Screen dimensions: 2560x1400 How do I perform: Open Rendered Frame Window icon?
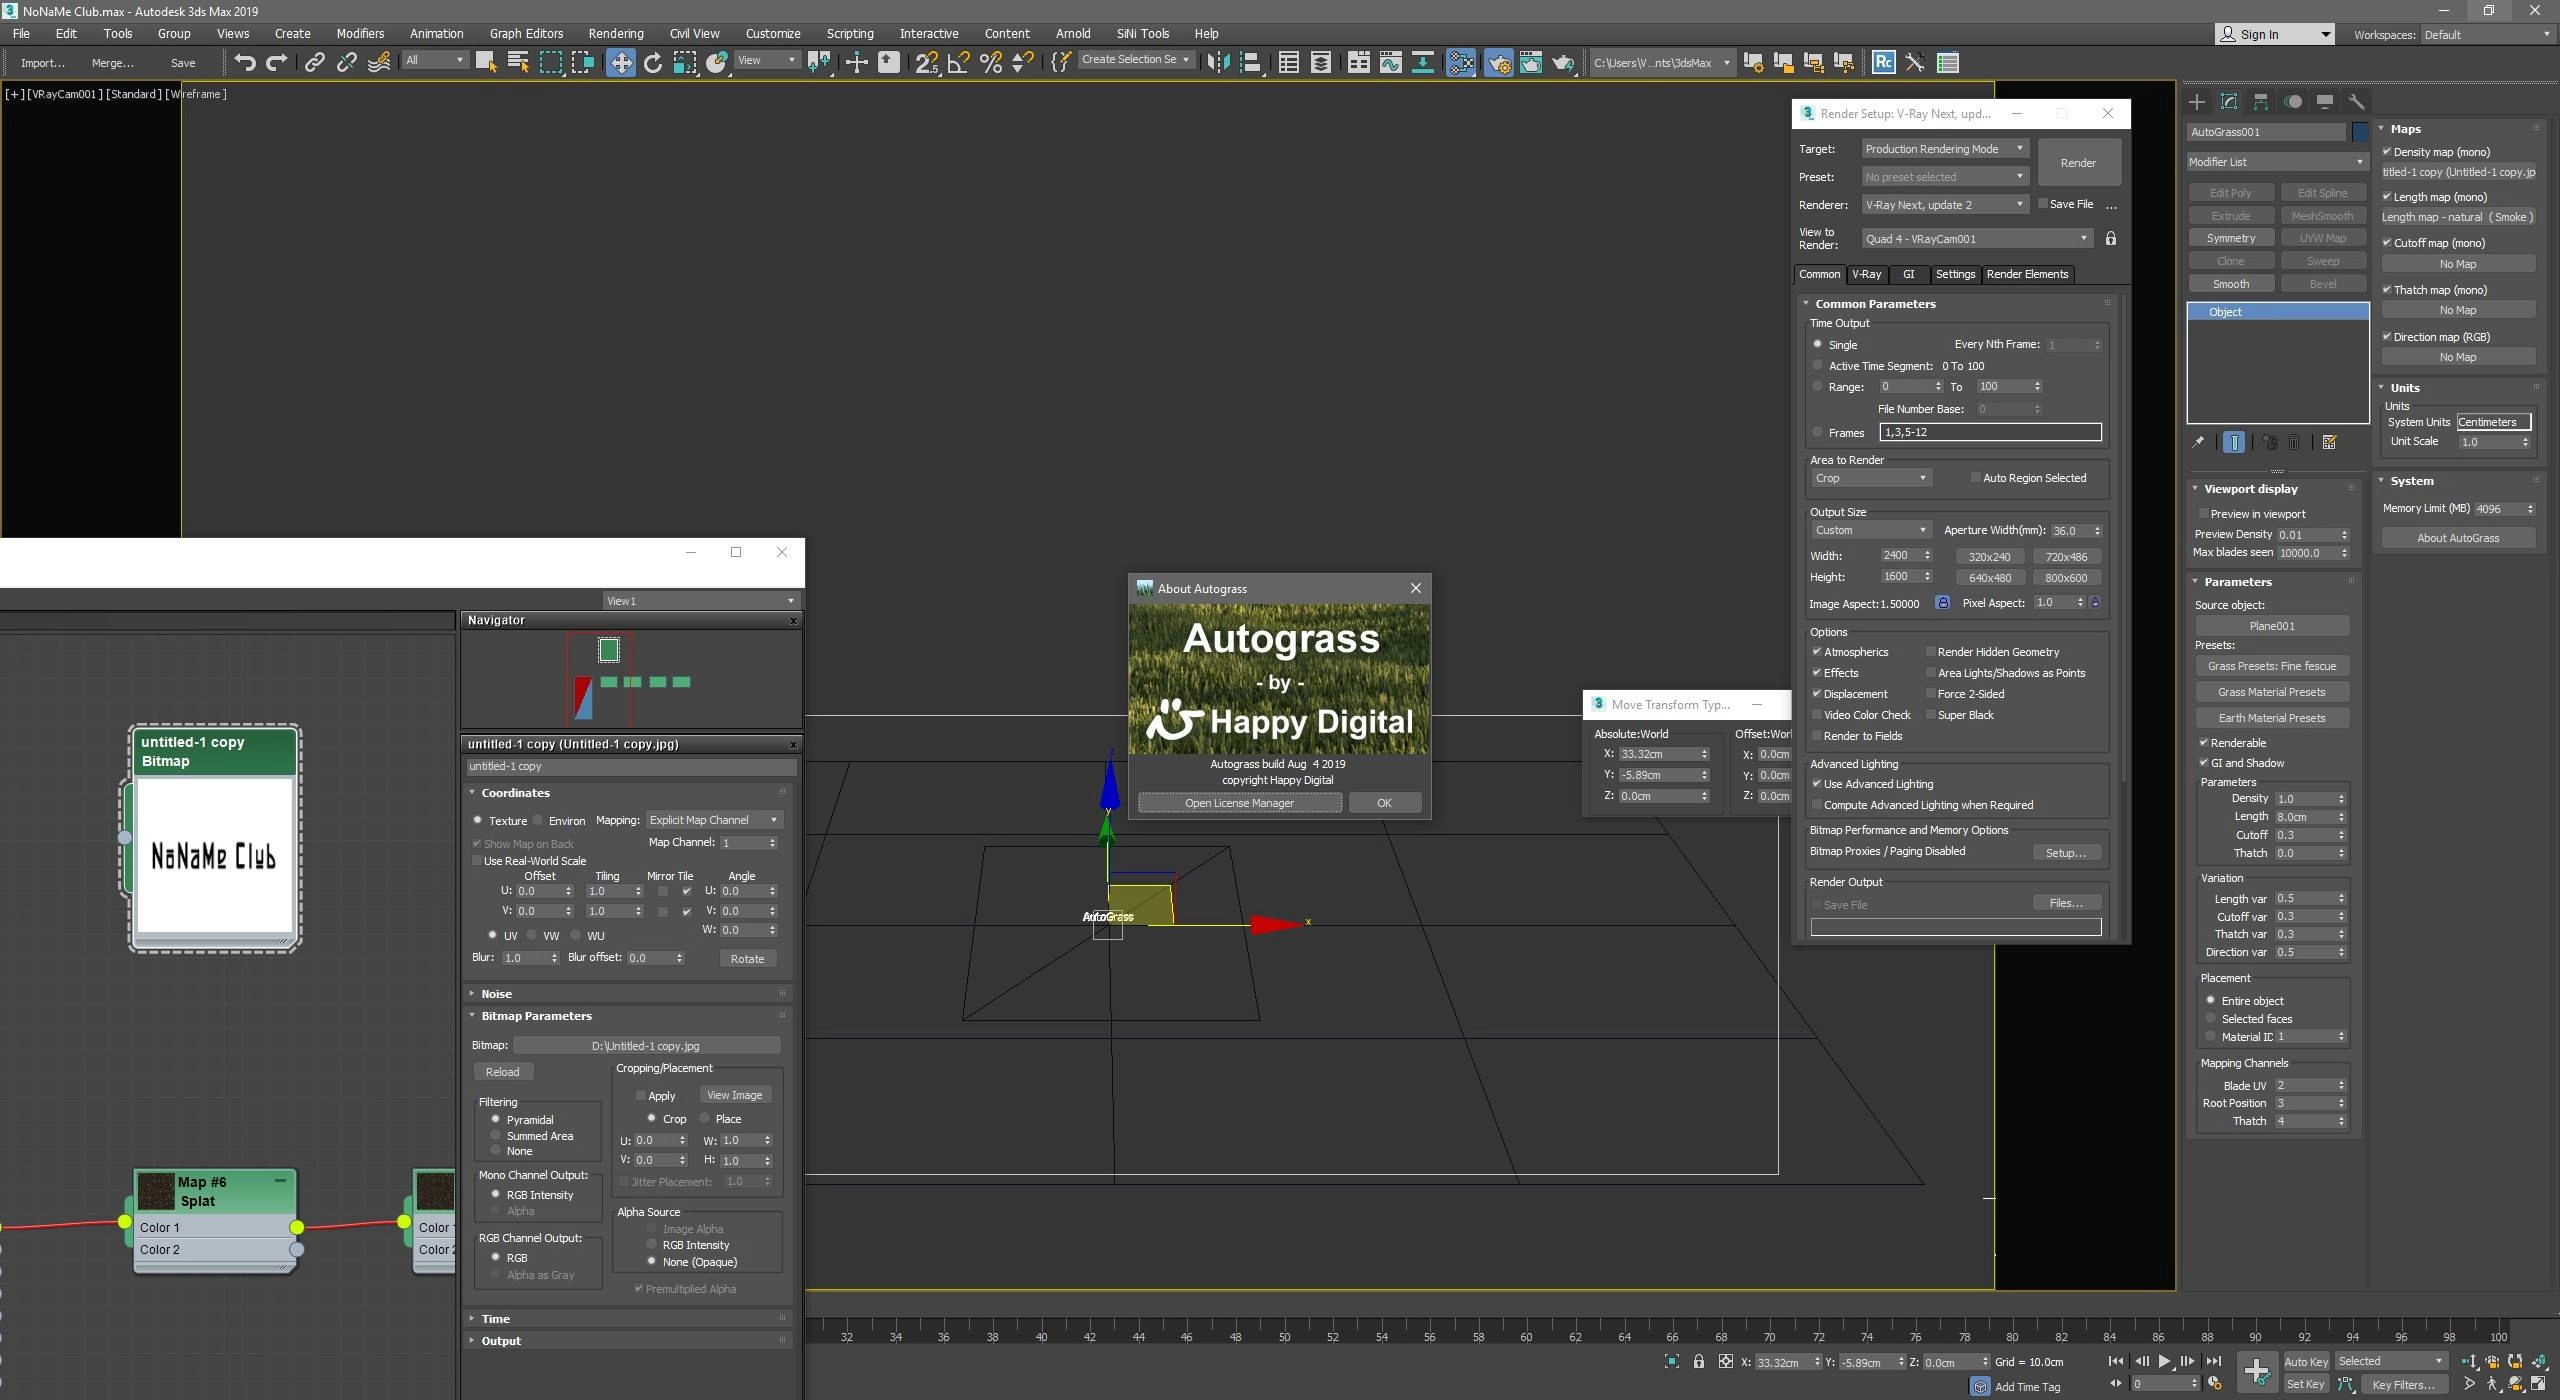pos(1531,62)
